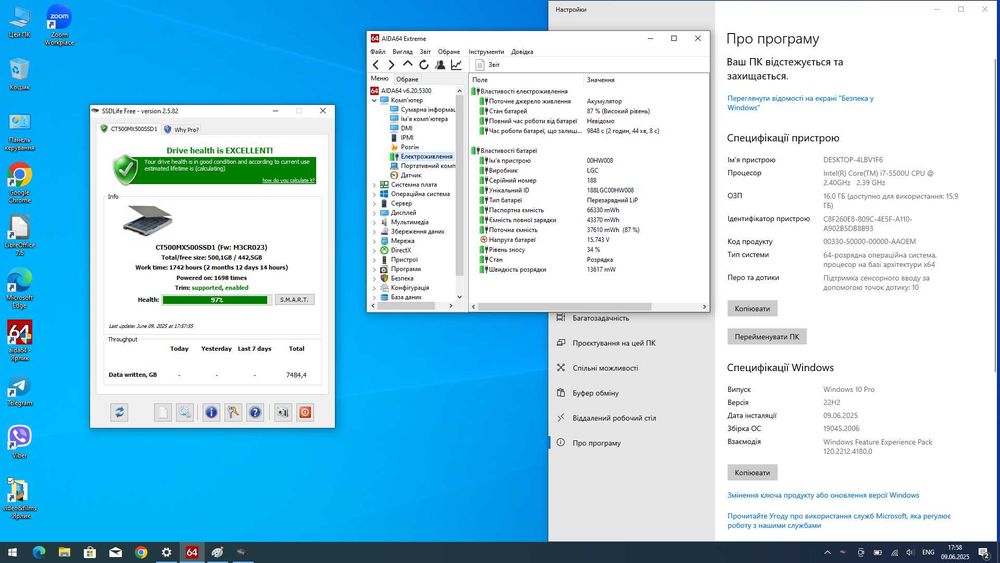Click SSDLife health 97% progress bar
The image size is (1000, 563).
(216, 300)
